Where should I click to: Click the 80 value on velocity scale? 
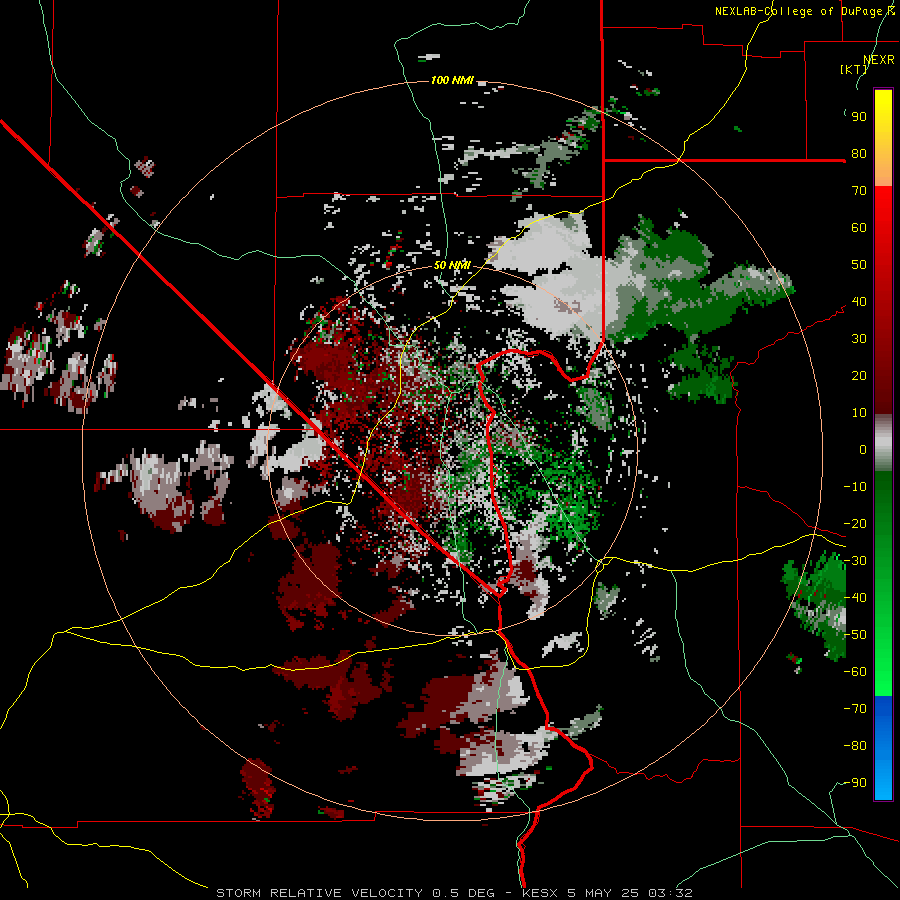coord(859,154)
